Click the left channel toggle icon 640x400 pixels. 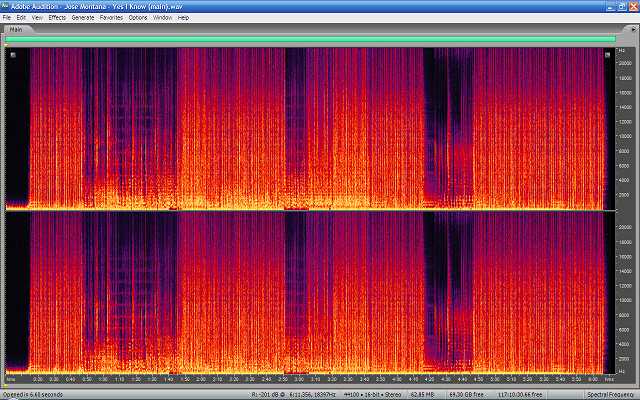point(13,55)
